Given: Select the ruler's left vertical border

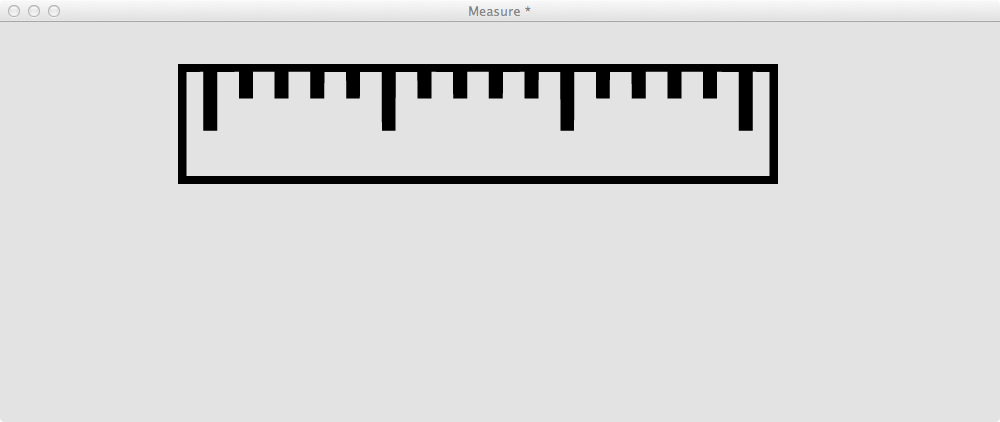Looking at the screenshot, I should coord(182,124).
